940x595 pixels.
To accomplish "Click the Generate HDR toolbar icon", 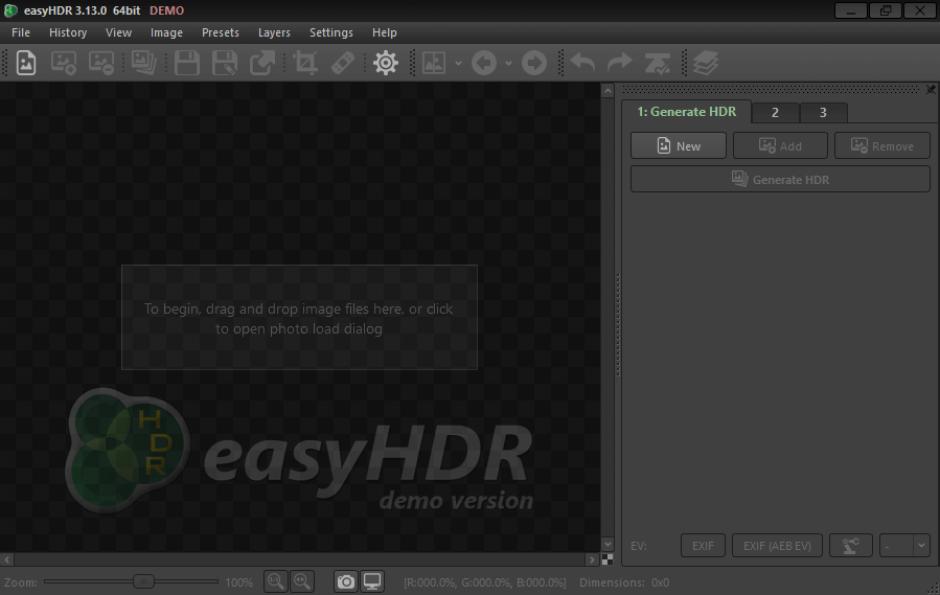I will [144, 62].
